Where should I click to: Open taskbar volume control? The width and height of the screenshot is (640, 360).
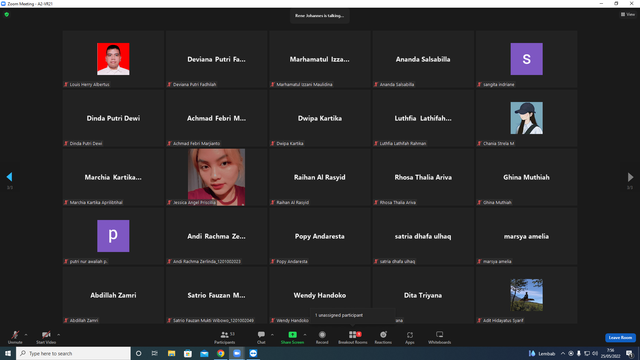click(x=595, y=353)
